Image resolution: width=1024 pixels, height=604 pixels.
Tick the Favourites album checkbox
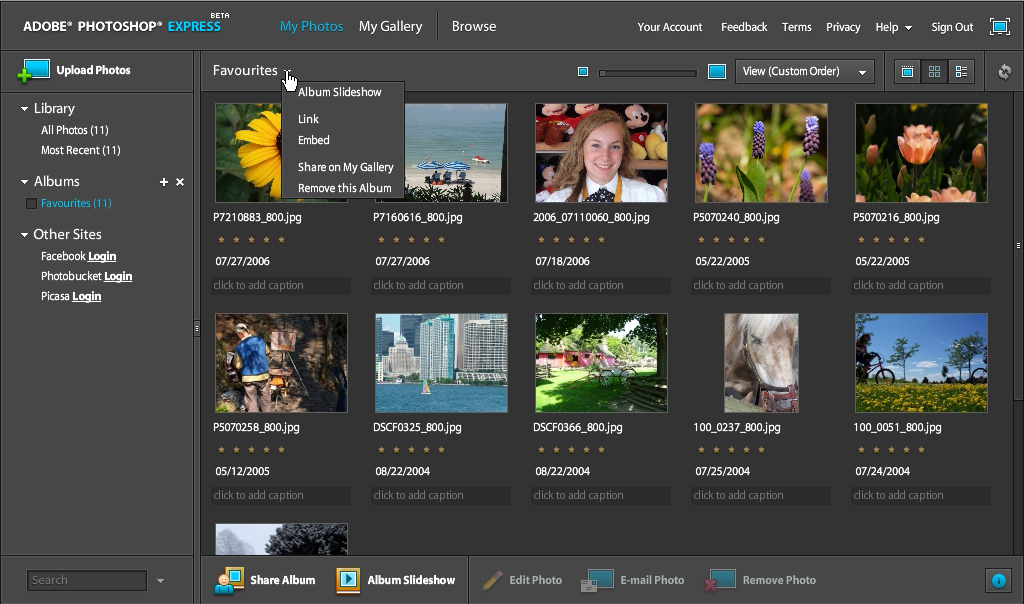pyautogui.click(x=31, y=204)
